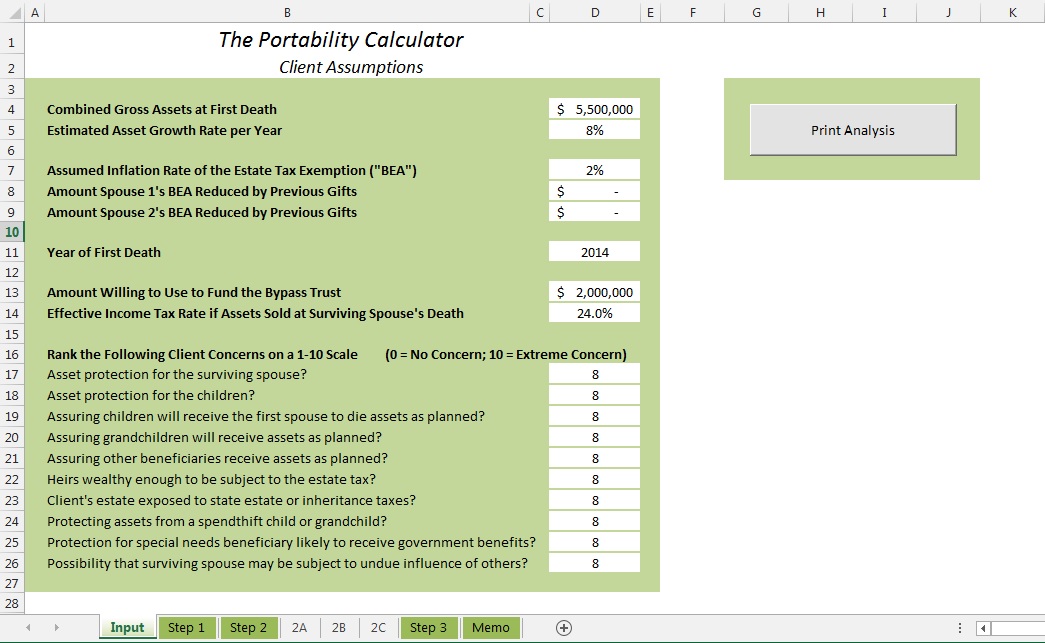Click the 8% asset growth rate cell
Image resolution: width=1045 pixels, height=643 pixels.
click(x=594, y=130)
